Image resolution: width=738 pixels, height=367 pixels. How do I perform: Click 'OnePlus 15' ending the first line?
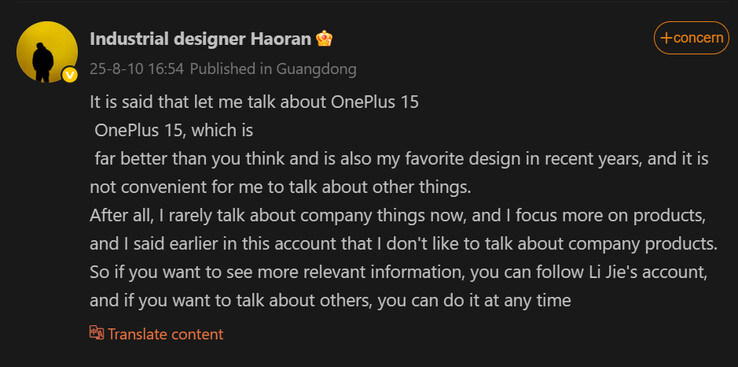point(375,102)
